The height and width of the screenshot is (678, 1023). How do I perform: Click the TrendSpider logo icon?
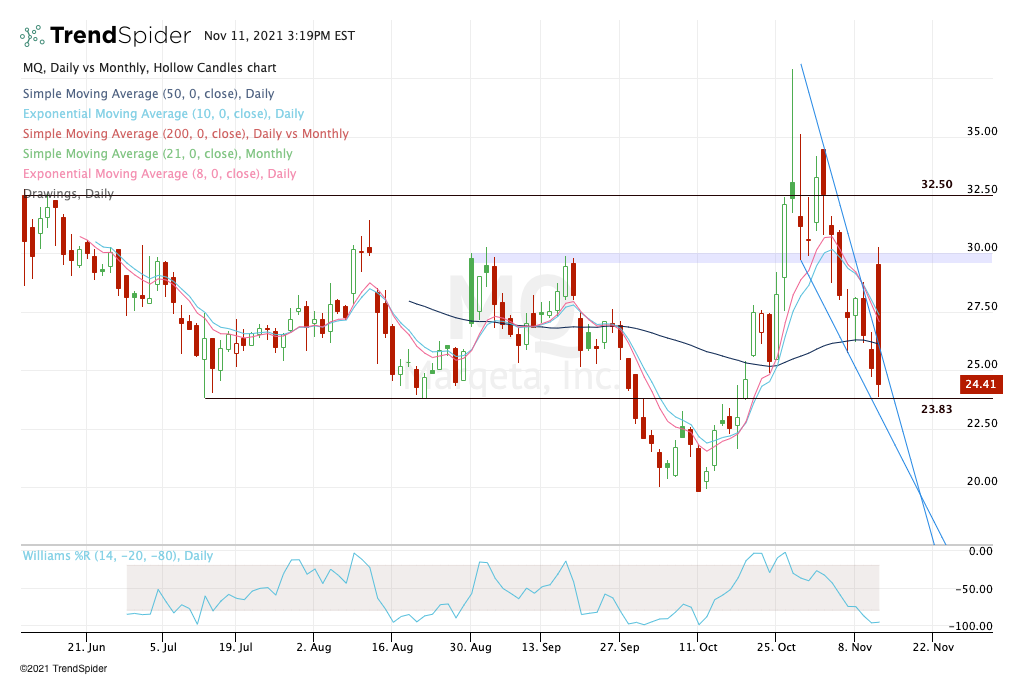click(32, 36)
